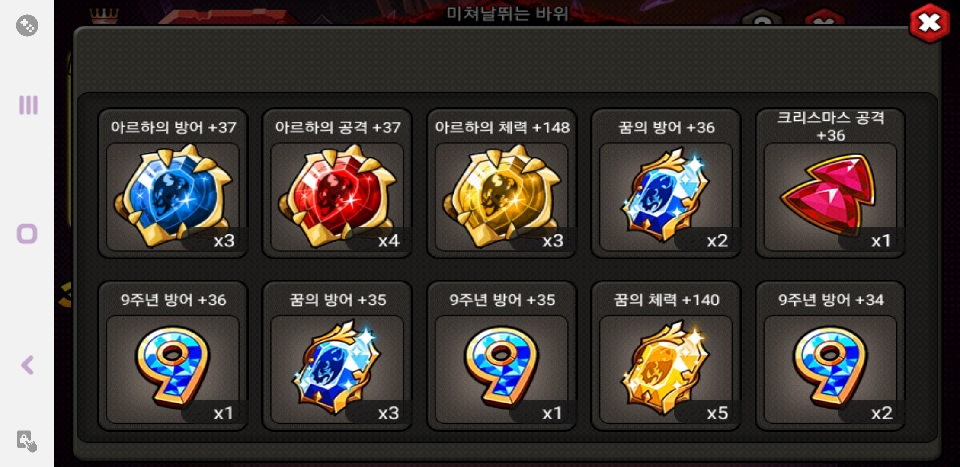Image resolution: width=960 pixels, height=467 pixels.
Task: Click the x4 count on 아르하의 공격 jewel
Action: tap(389, 241)
